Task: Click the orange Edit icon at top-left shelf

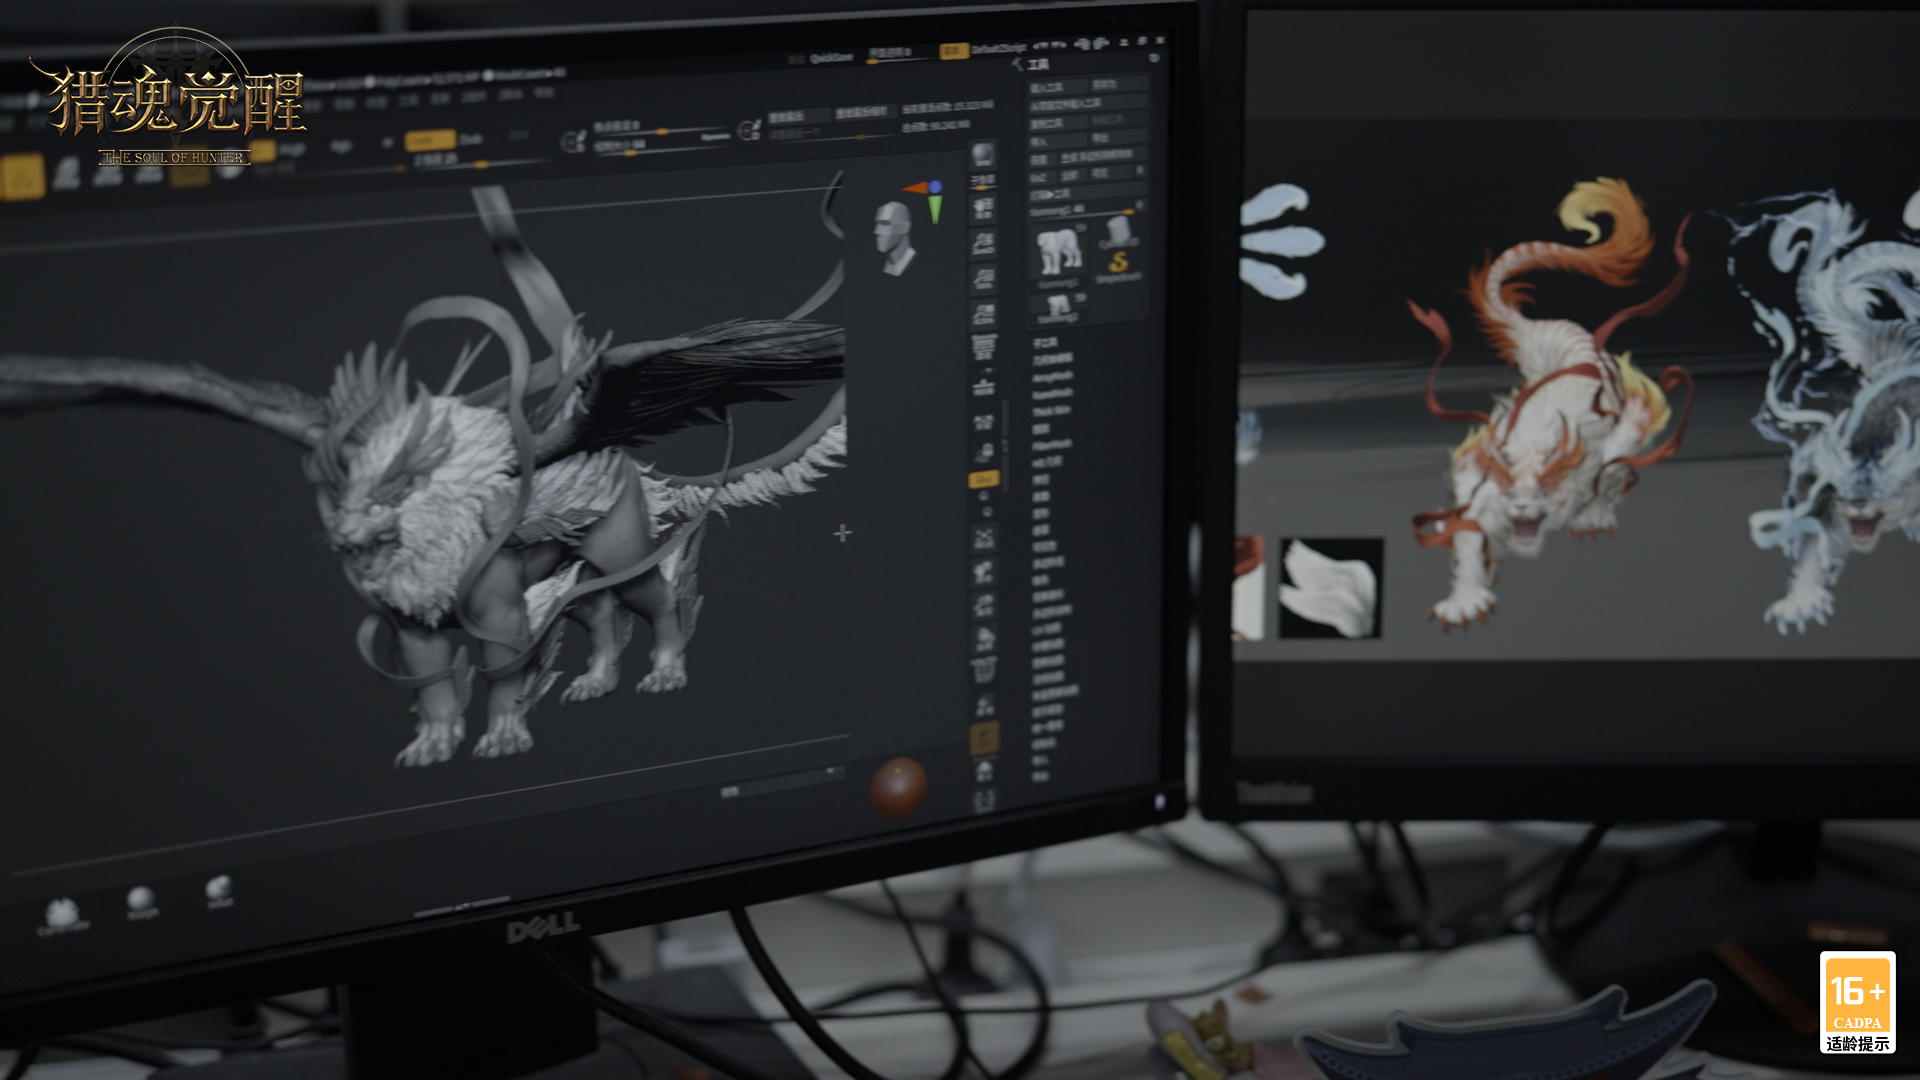Action: pos(22,177)
